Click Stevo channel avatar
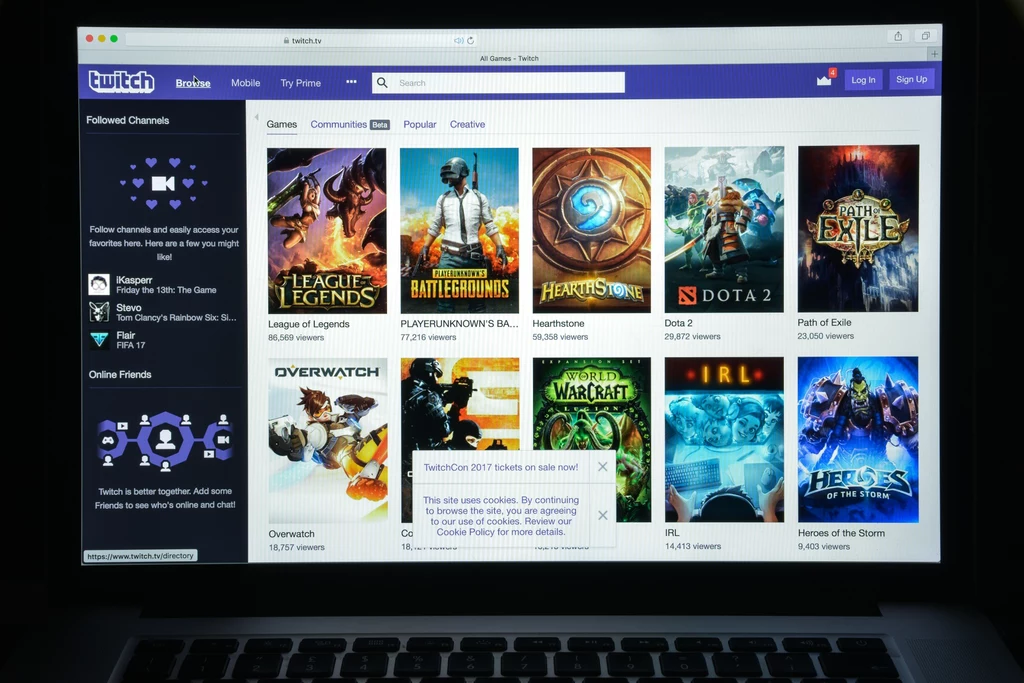The height and width of the screenshot is (683, 1024). 99,312
